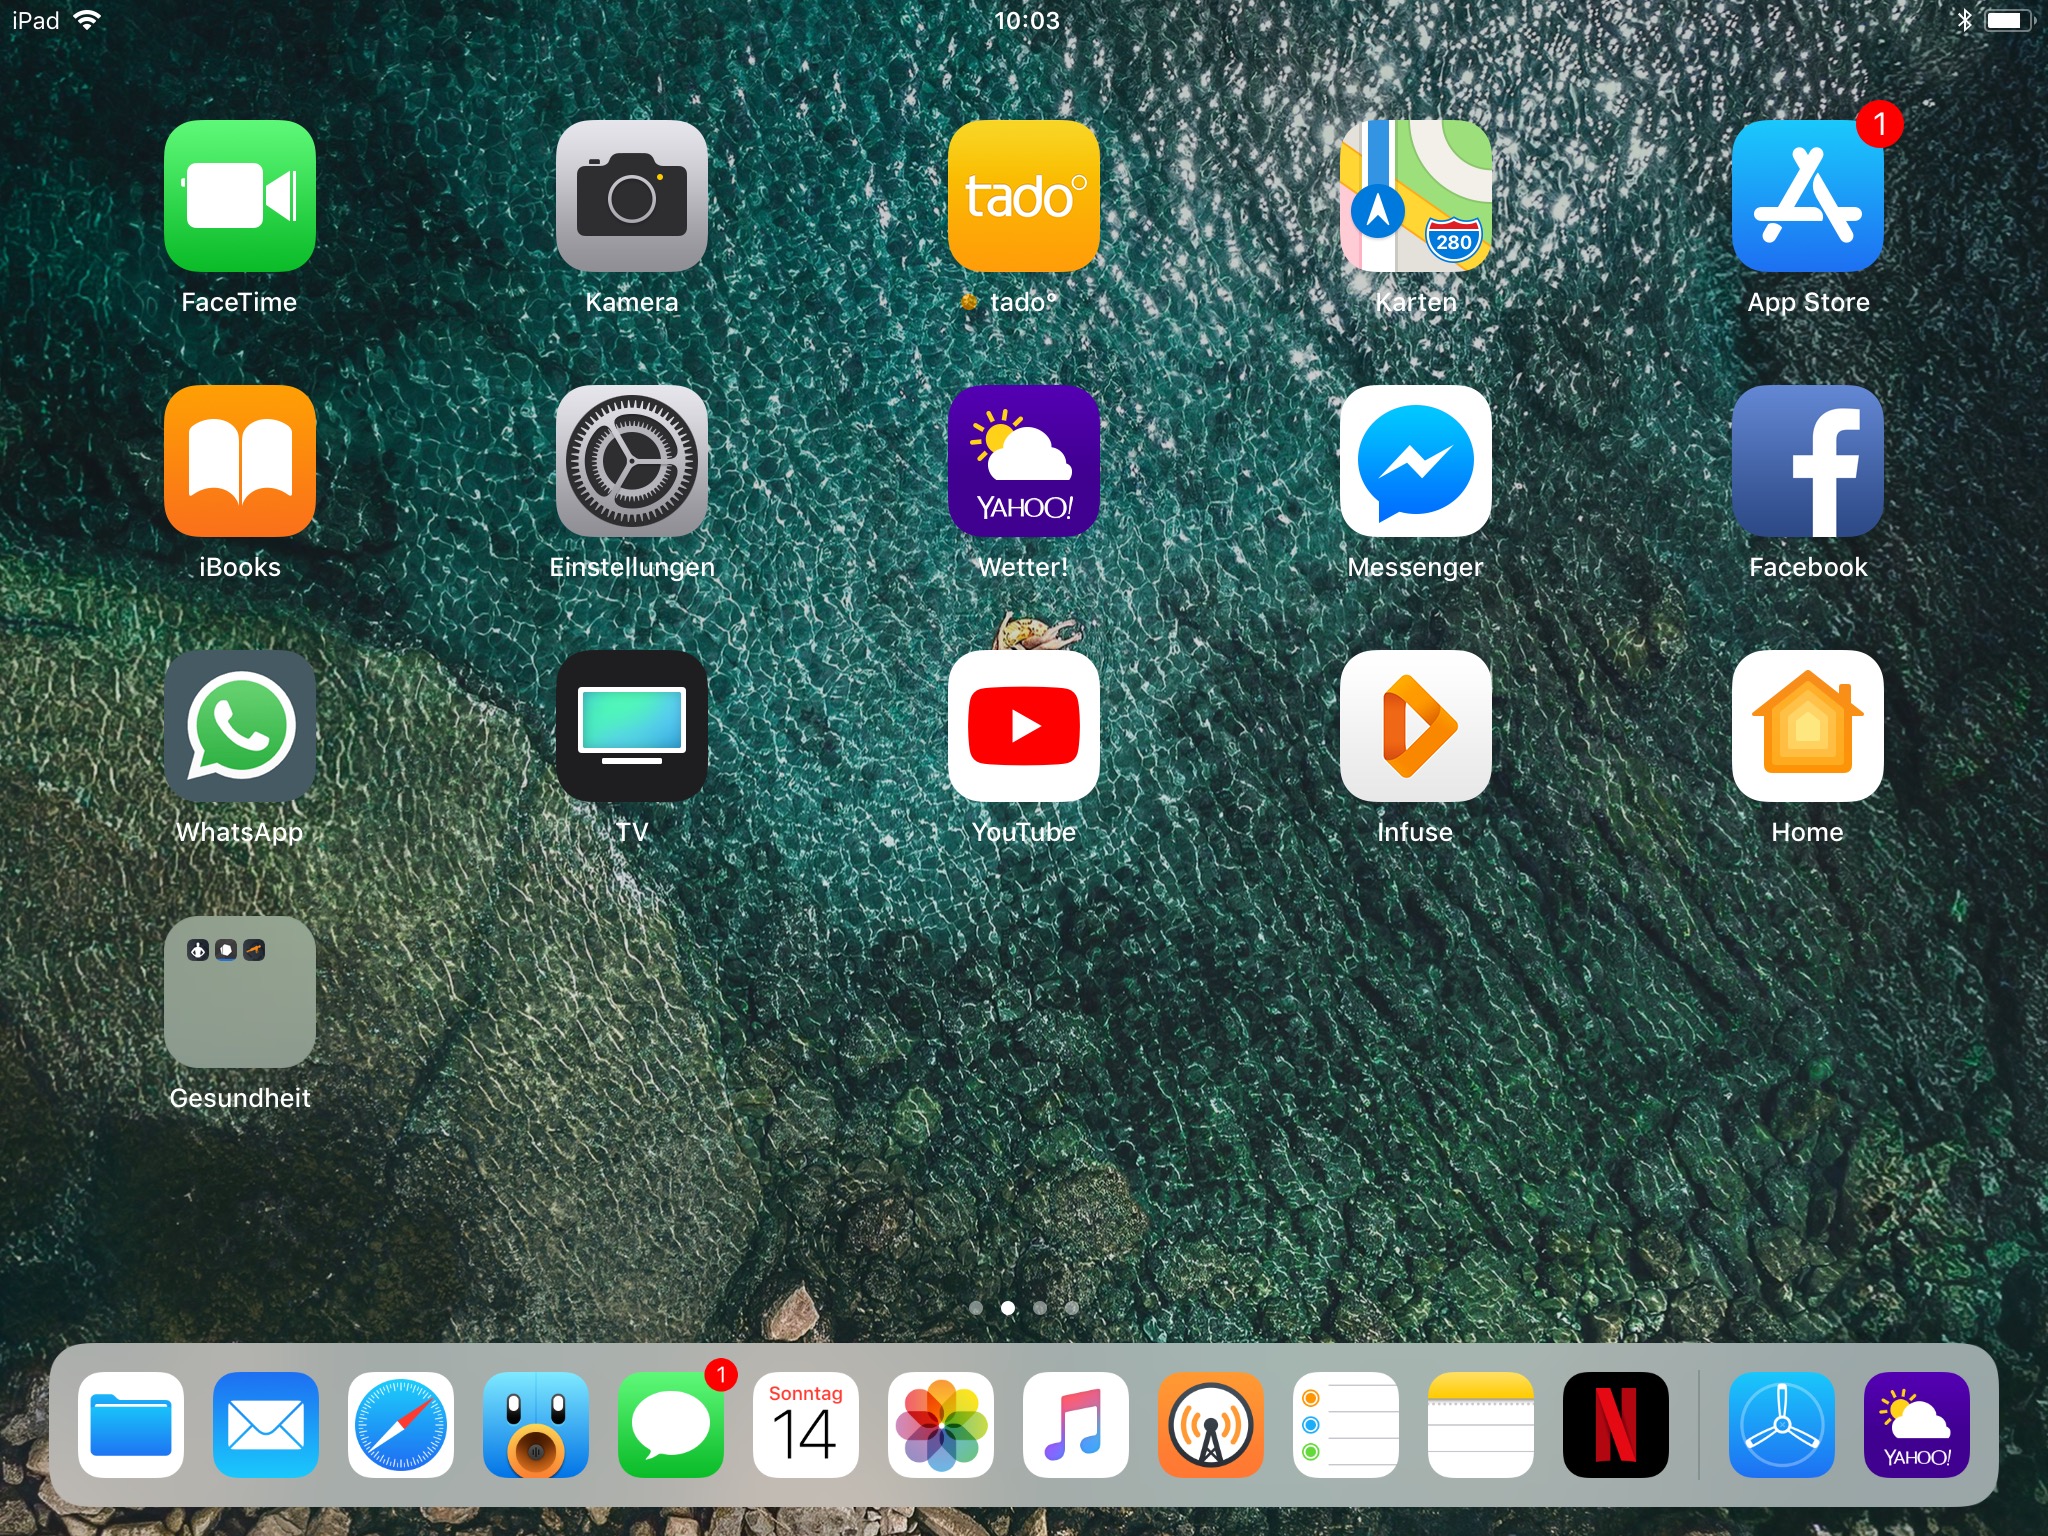
Task: Launch WhatsApp
Action: (240, 726)
